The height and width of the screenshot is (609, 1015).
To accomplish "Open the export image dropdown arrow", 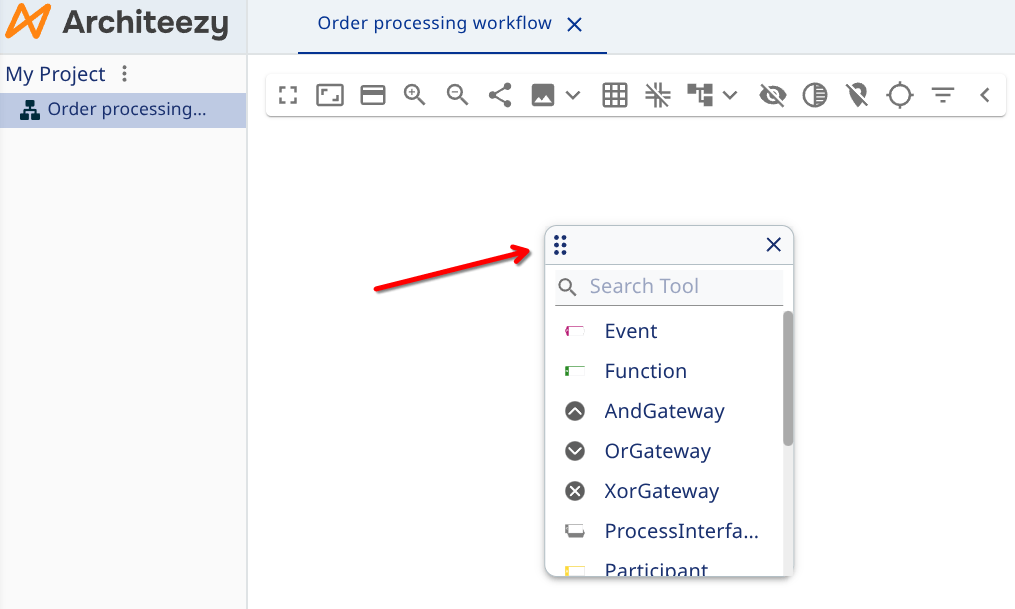I will (573, 95).
